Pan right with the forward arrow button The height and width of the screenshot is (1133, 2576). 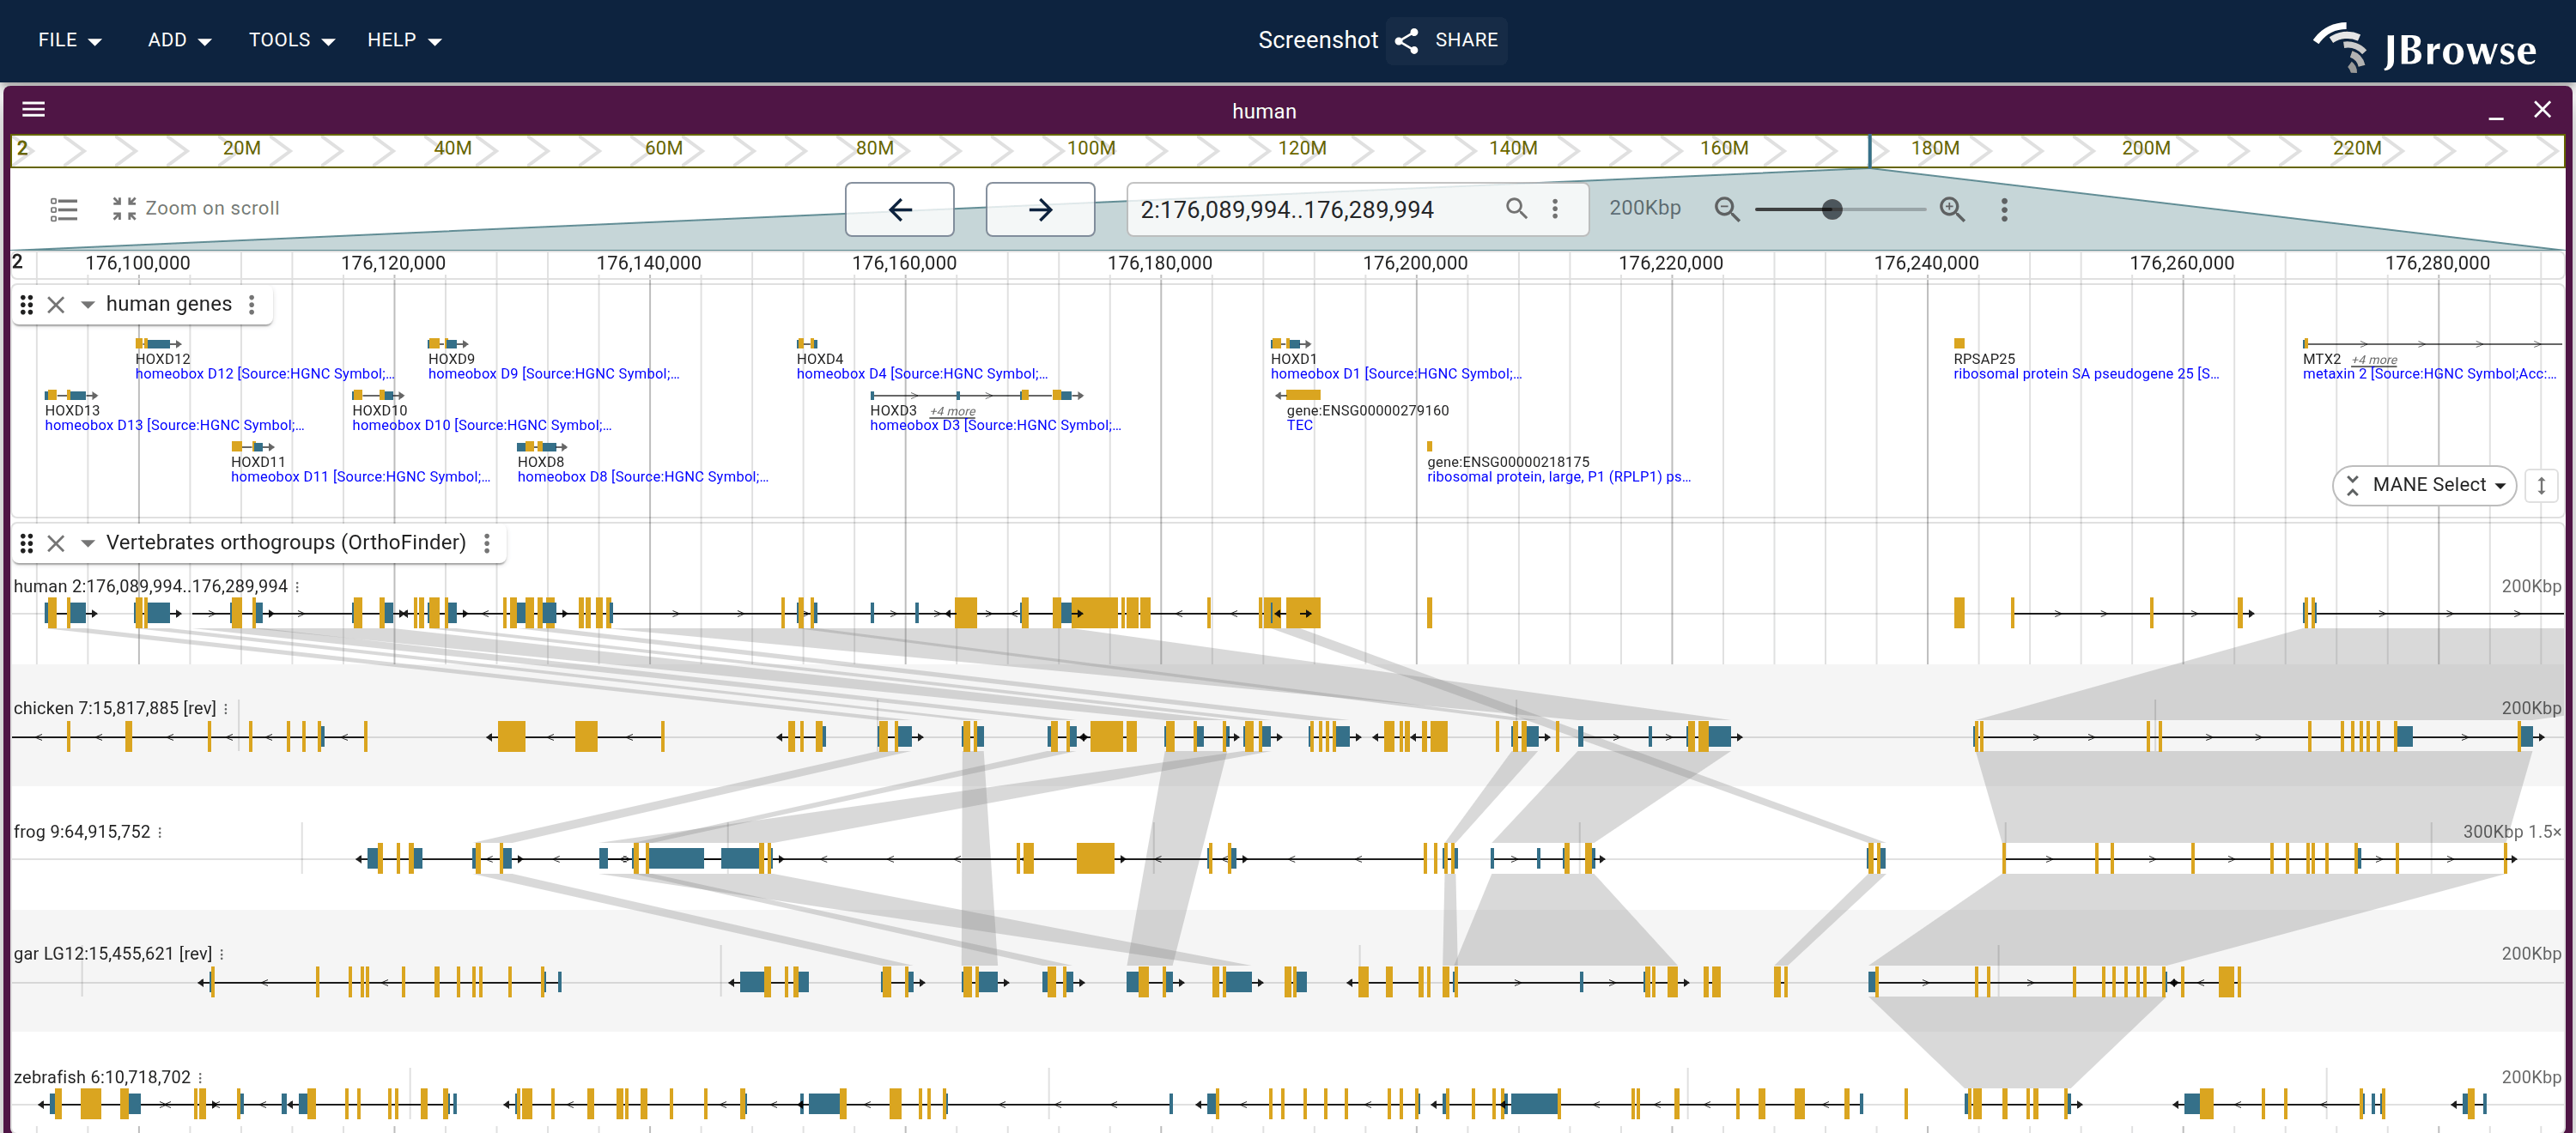pyautogui.click(x=1040, y=209)
